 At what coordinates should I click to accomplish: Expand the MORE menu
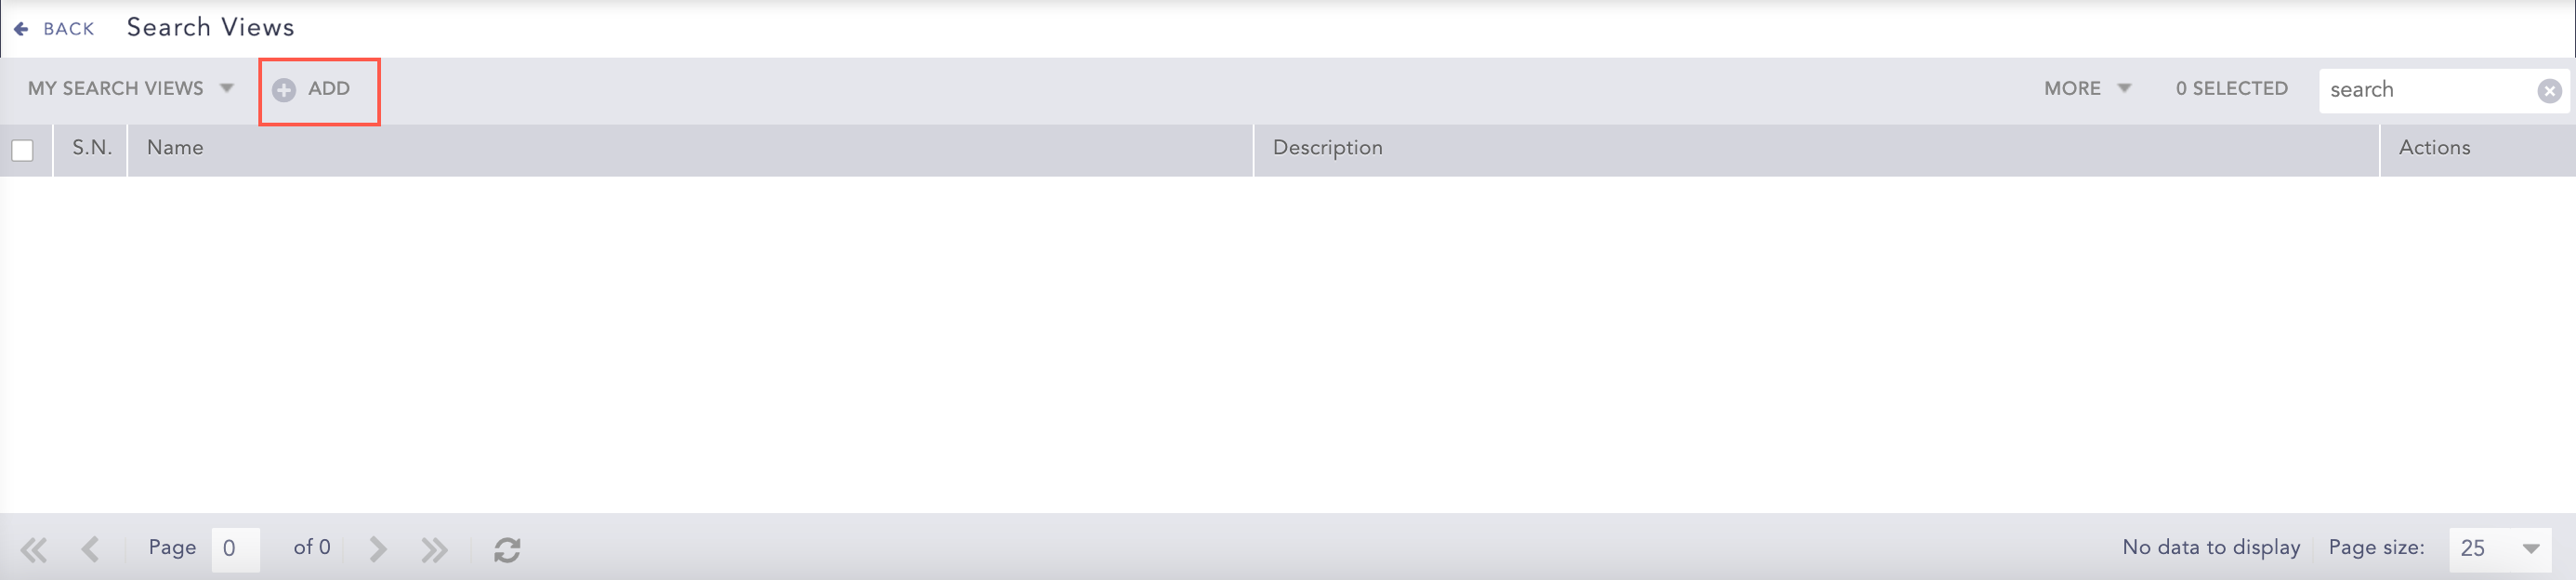point(2087,89)
